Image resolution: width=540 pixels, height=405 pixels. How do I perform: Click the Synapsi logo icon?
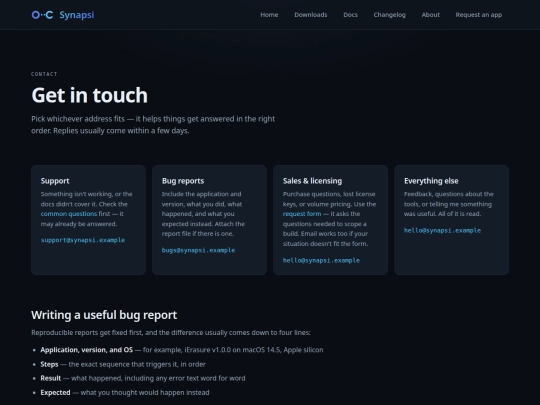[42, 15]
